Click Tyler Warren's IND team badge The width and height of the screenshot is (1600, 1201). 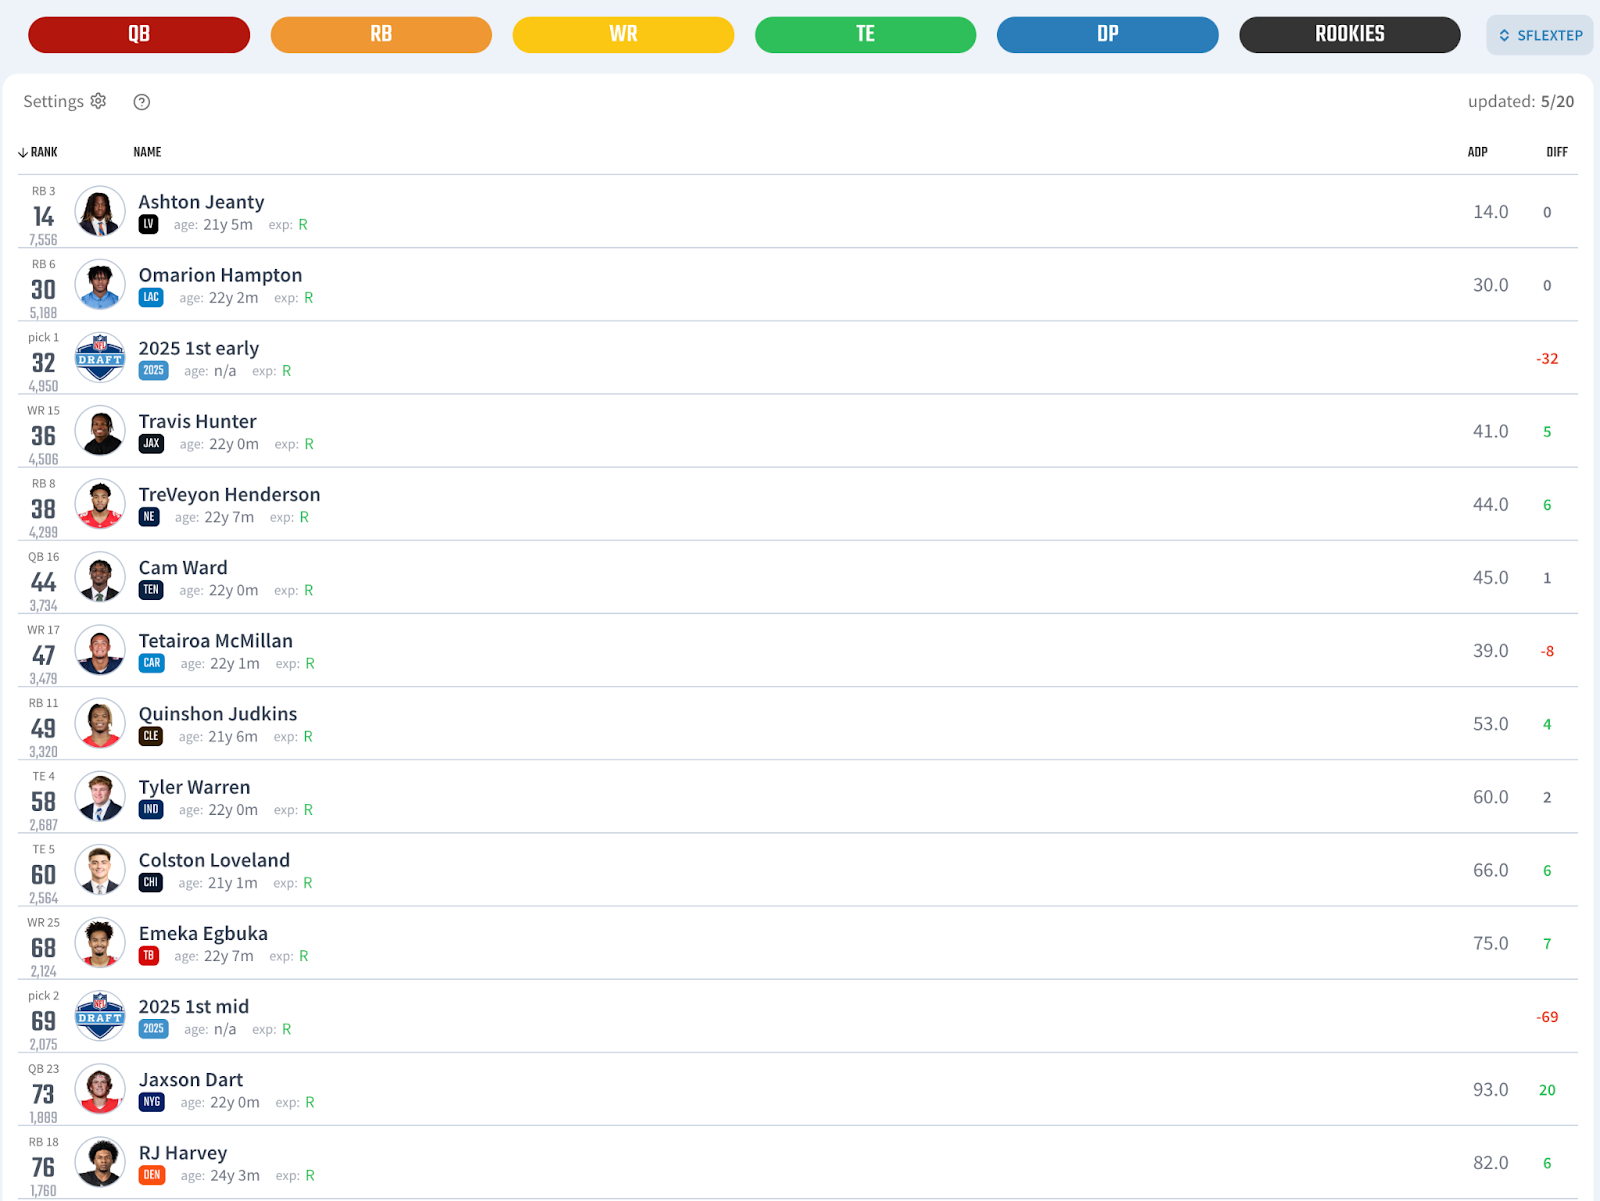point(151,809)
